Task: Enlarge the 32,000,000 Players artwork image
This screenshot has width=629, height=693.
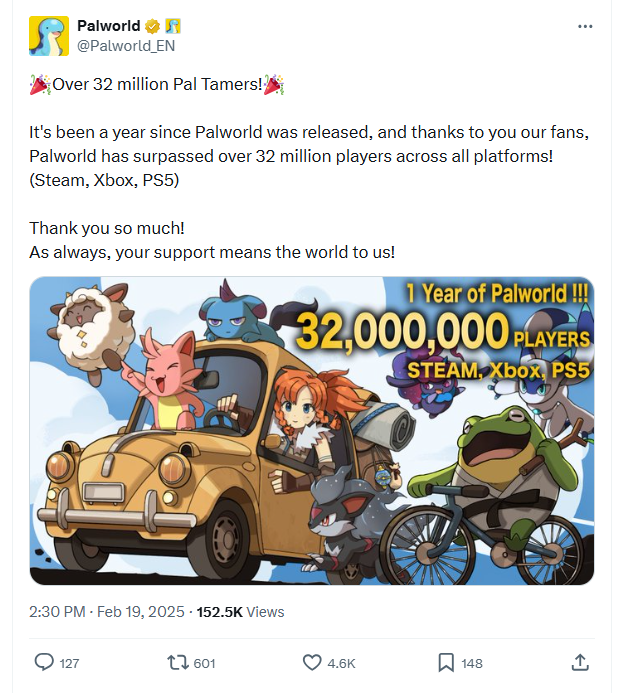Action: tap(311, 431)
